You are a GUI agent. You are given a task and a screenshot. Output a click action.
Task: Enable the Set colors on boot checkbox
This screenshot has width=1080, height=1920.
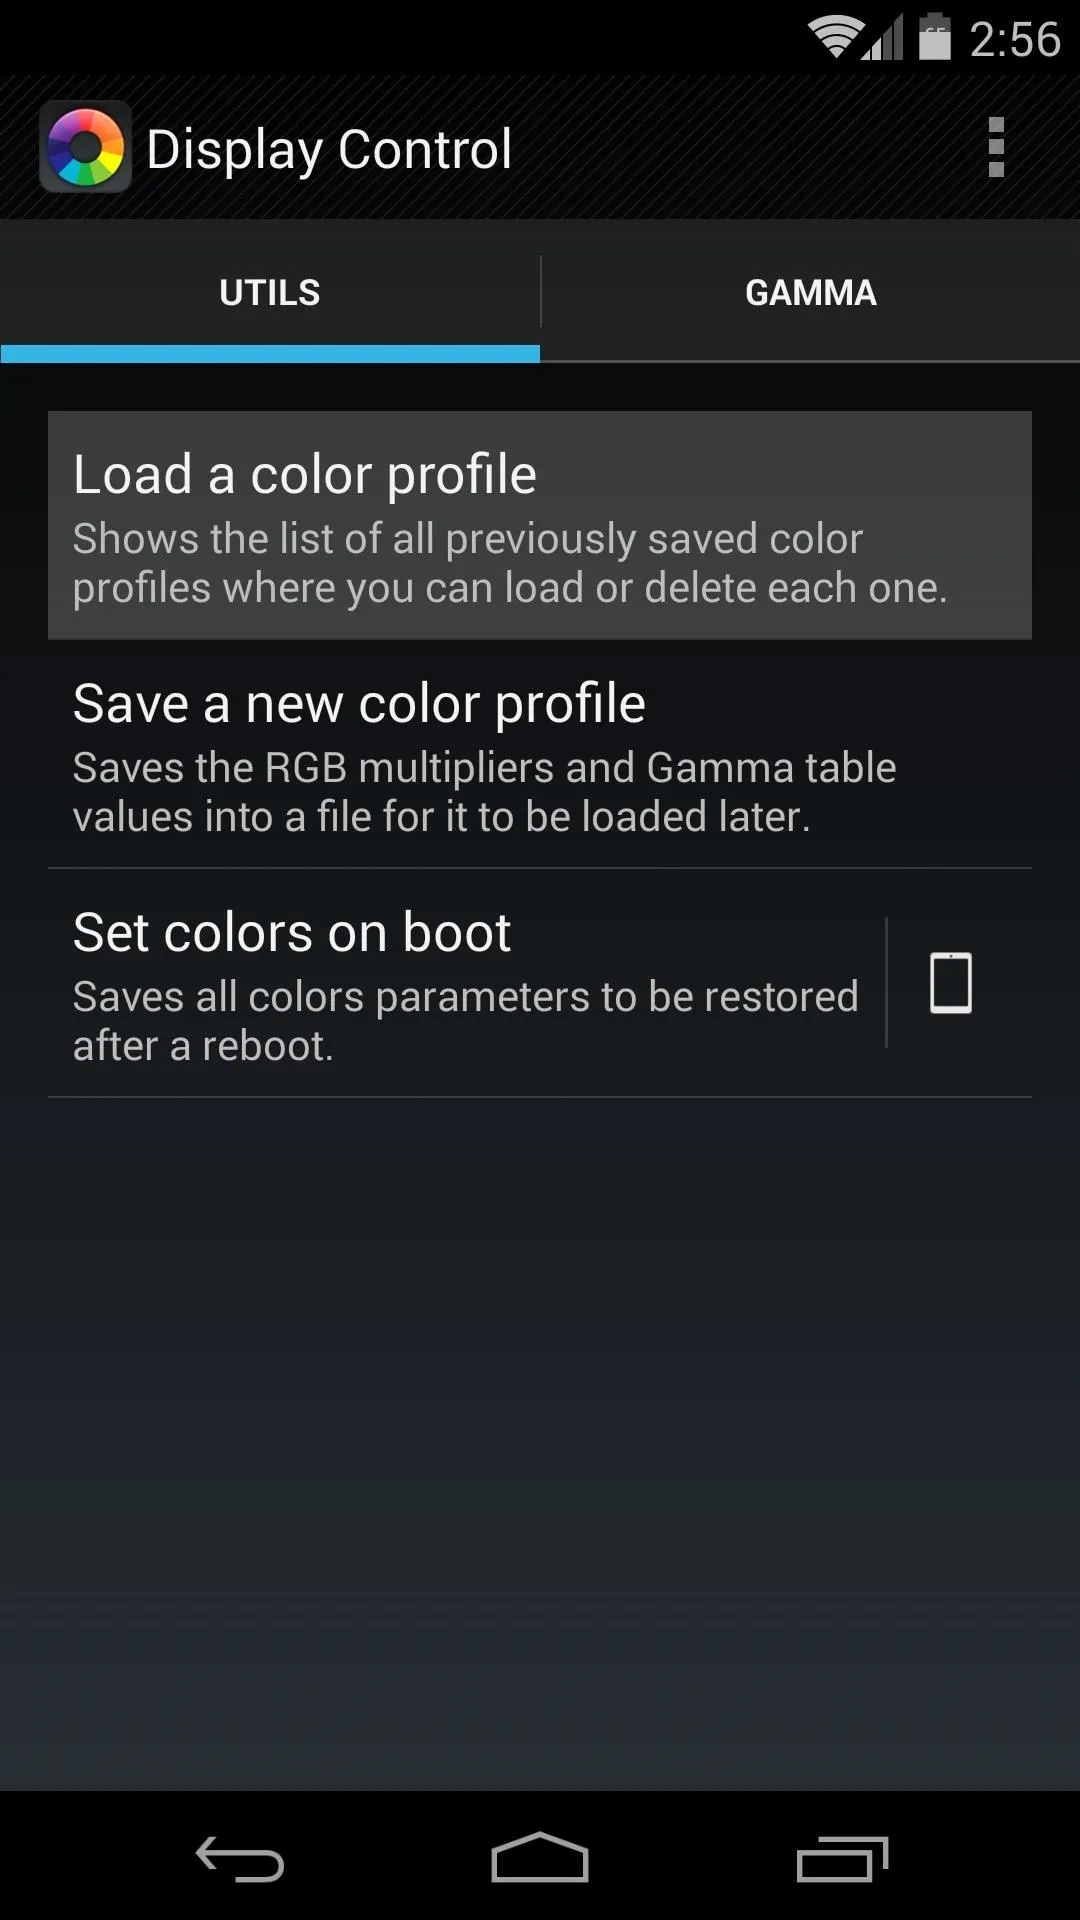[951, 983]
